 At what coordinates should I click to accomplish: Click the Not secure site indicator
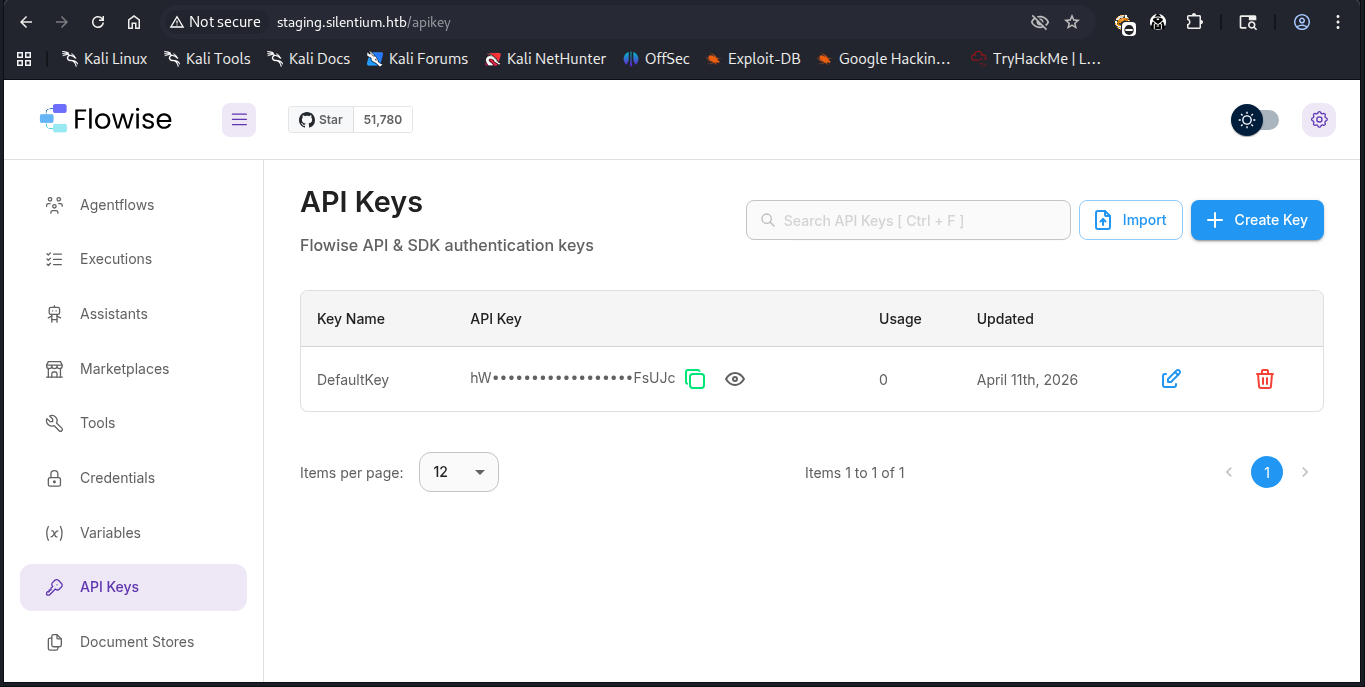(x=215, y=22)
